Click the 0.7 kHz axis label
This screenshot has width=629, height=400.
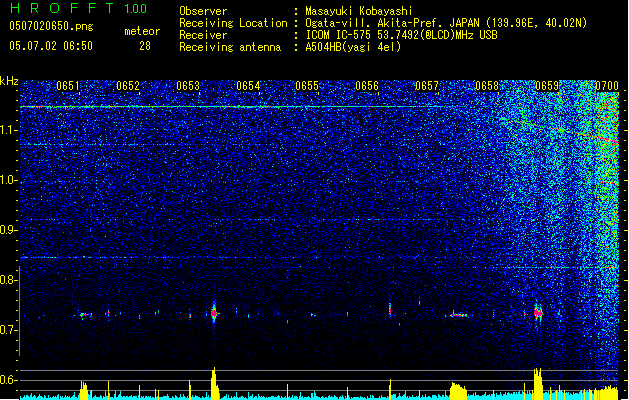click(8, 330)
